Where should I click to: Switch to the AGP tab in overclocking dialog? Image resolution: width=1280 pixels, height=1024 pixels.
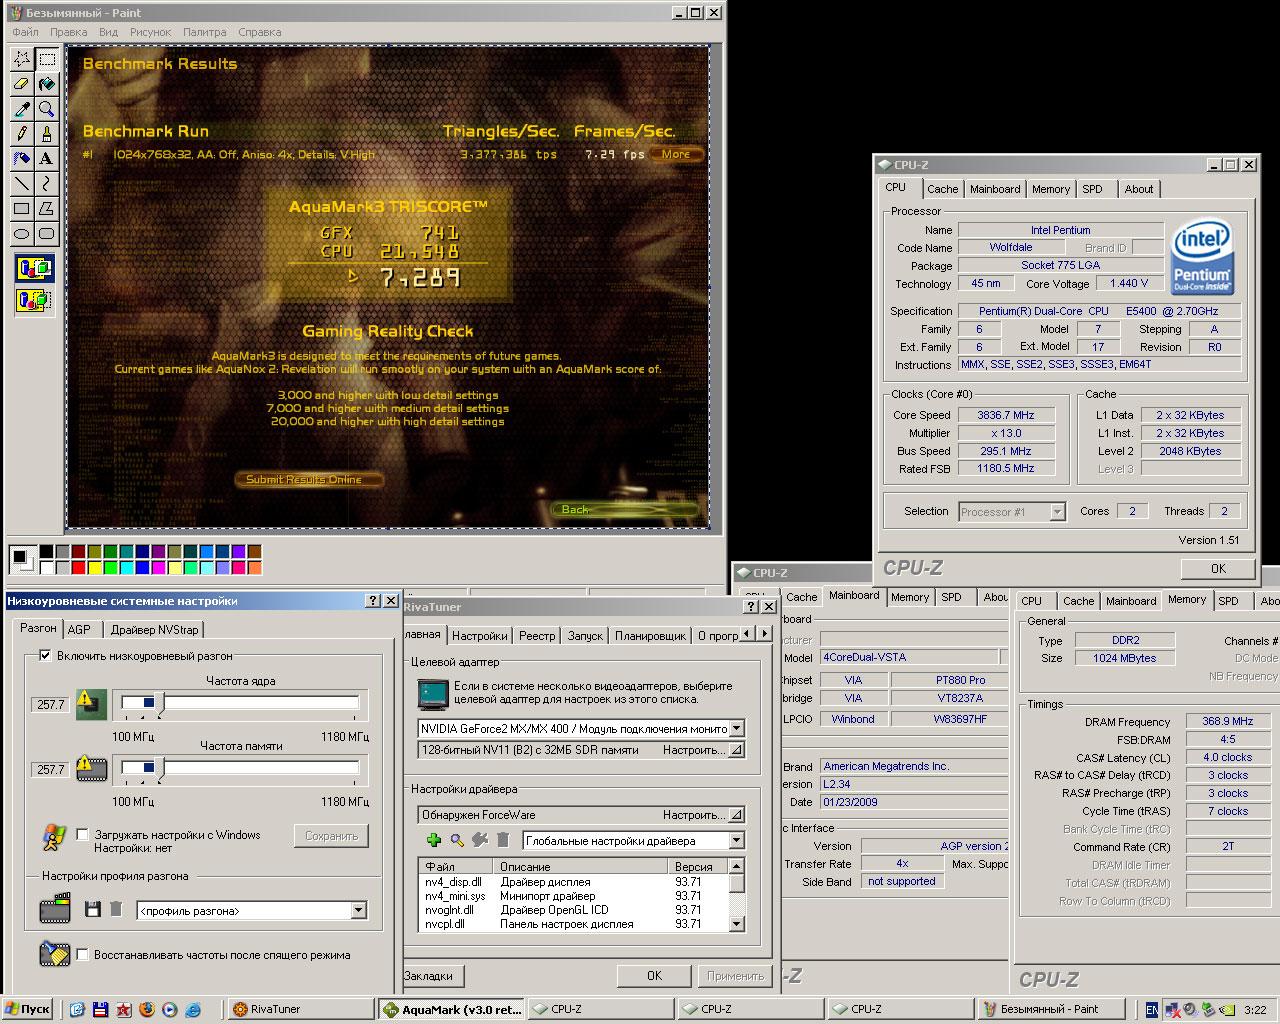79,630
